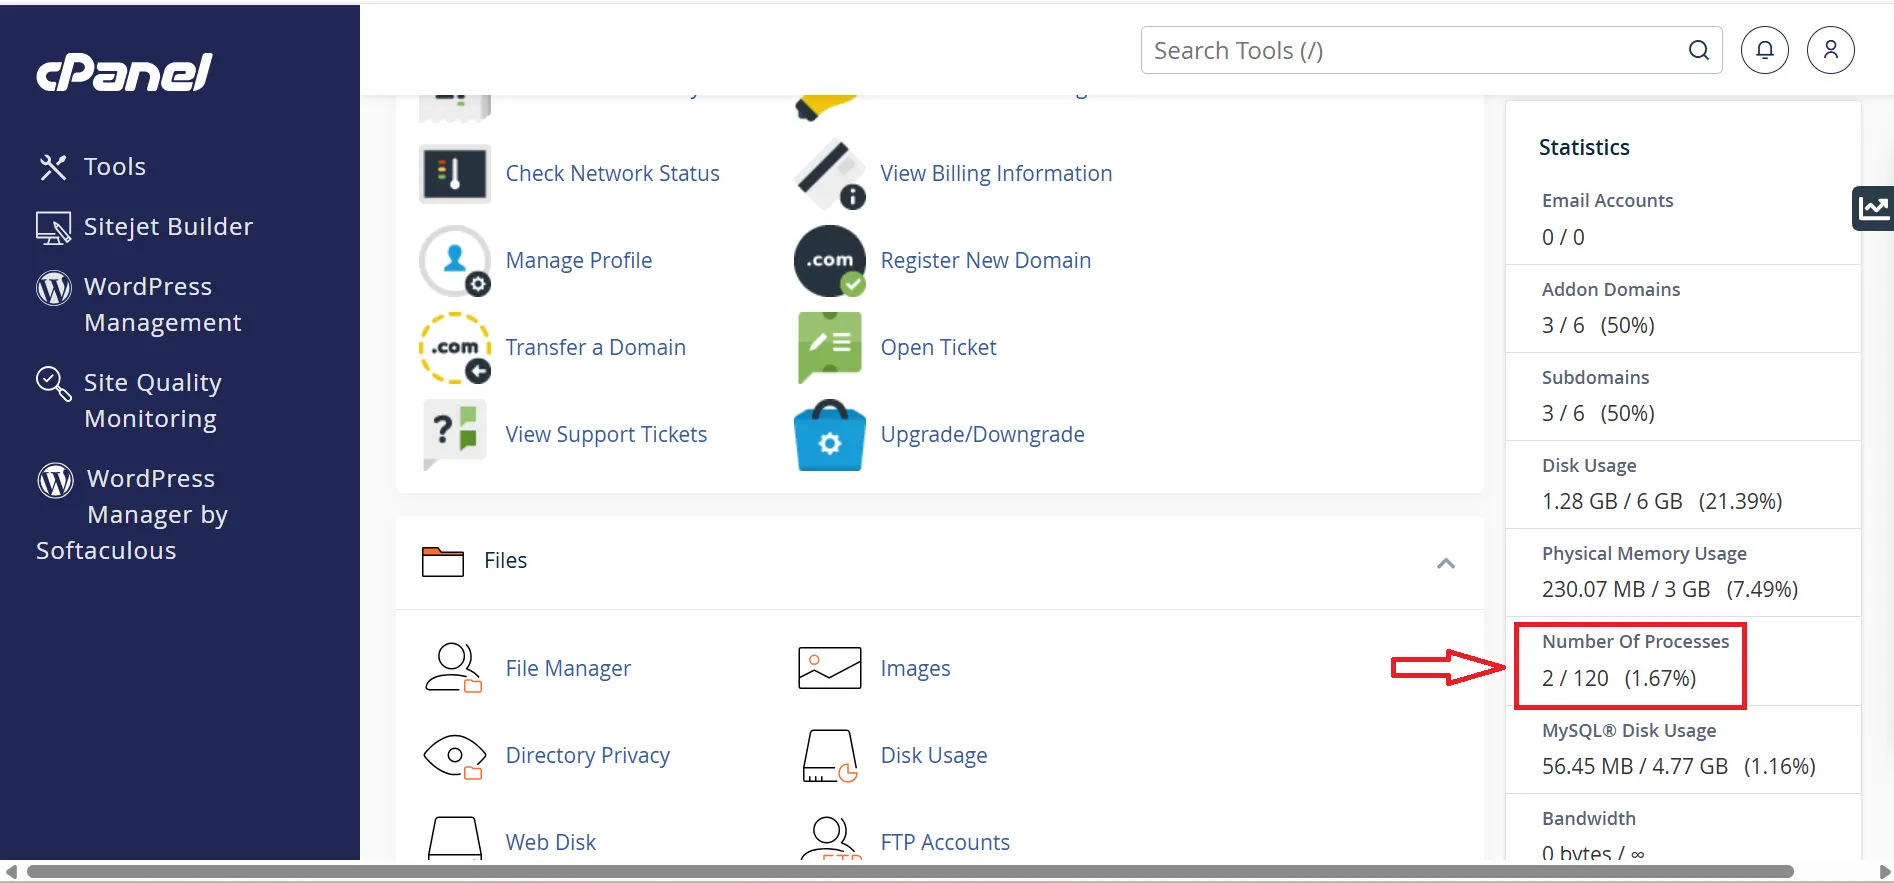Click the search magnifier icon

[x=1698, y=50]
